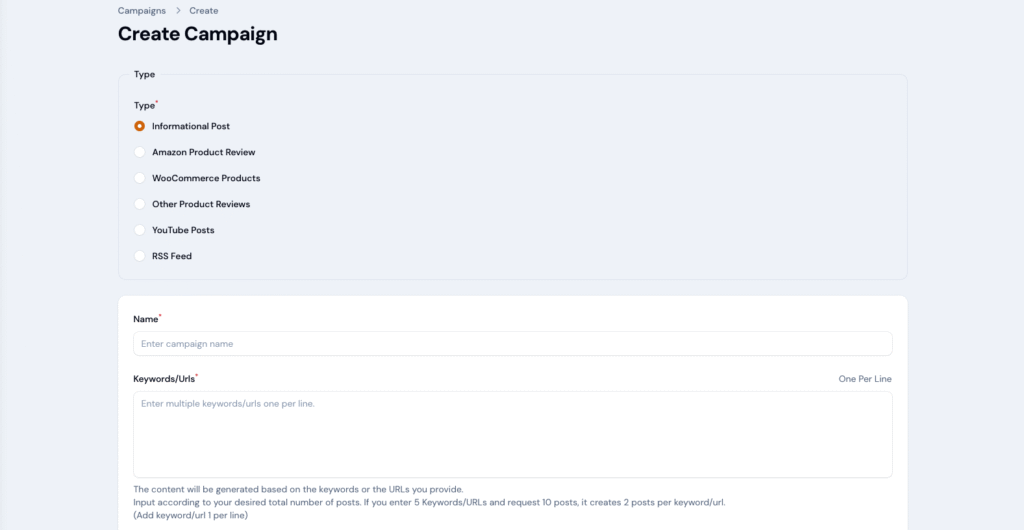Go back to Campaigns breadcrumb link
1024x530 pixels.
pos(142,11)
